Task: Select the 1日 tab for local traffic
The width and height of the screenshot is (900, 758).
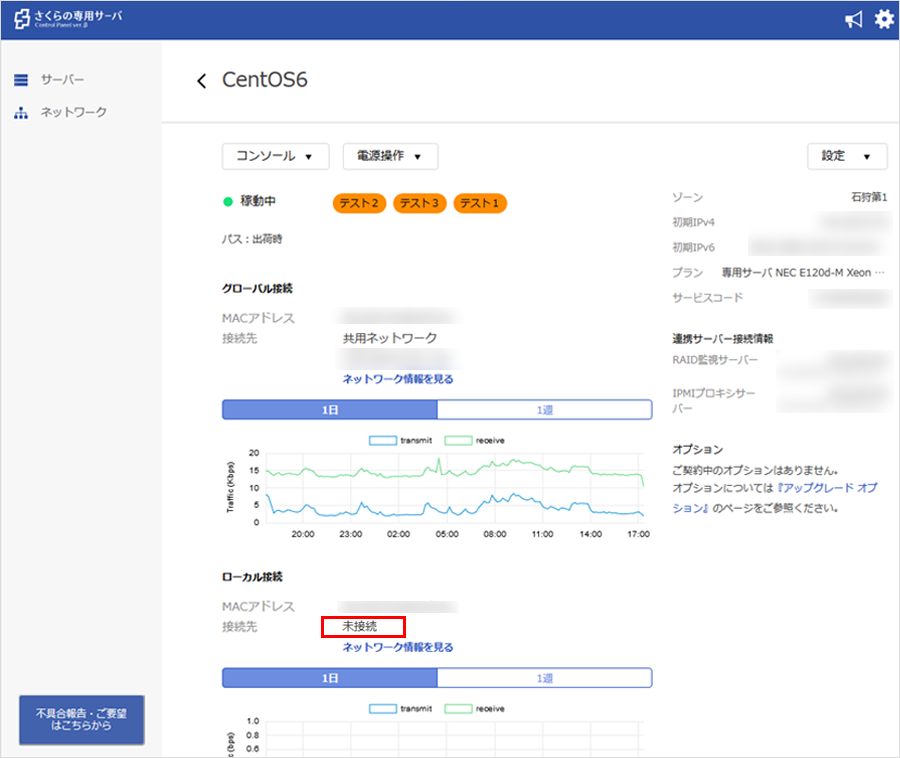Action: point(330,678)
